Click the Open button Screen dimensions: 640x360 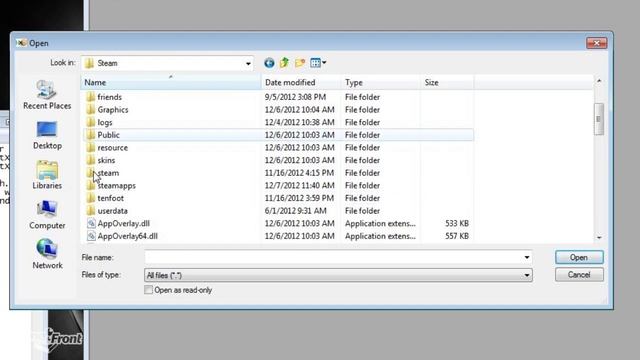pyautogui.click(x=579, y=258)
